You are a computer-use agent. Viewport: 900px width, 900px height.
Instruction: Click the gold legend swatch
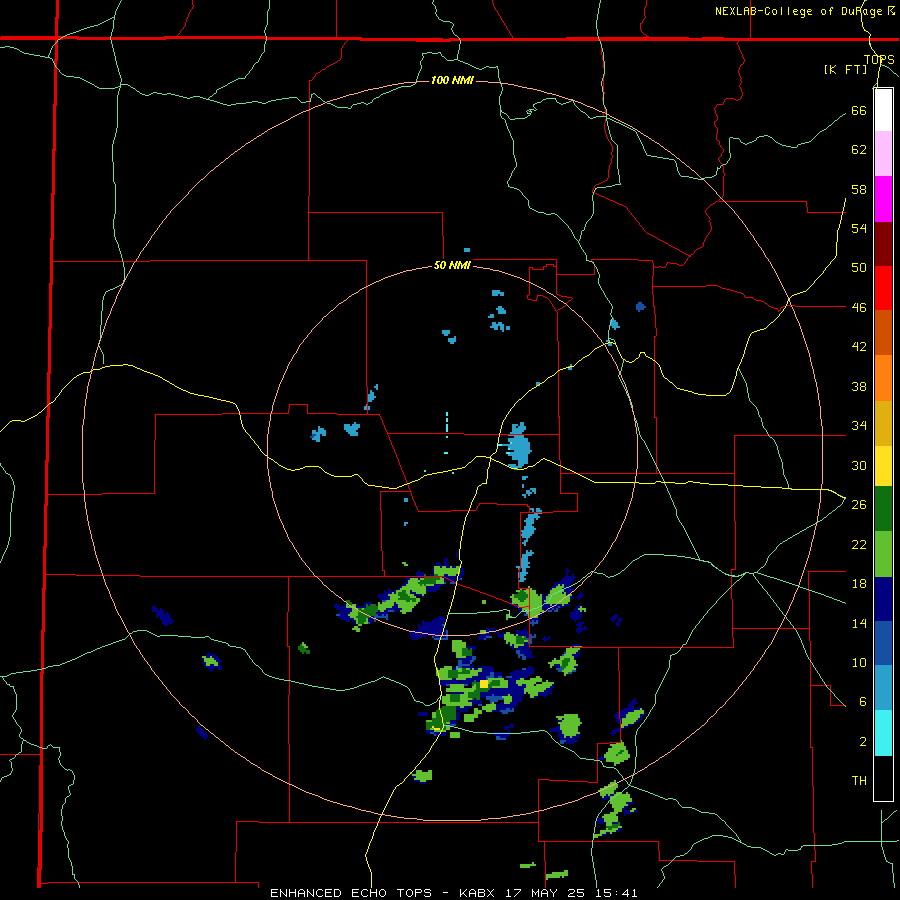click(883, 423)
